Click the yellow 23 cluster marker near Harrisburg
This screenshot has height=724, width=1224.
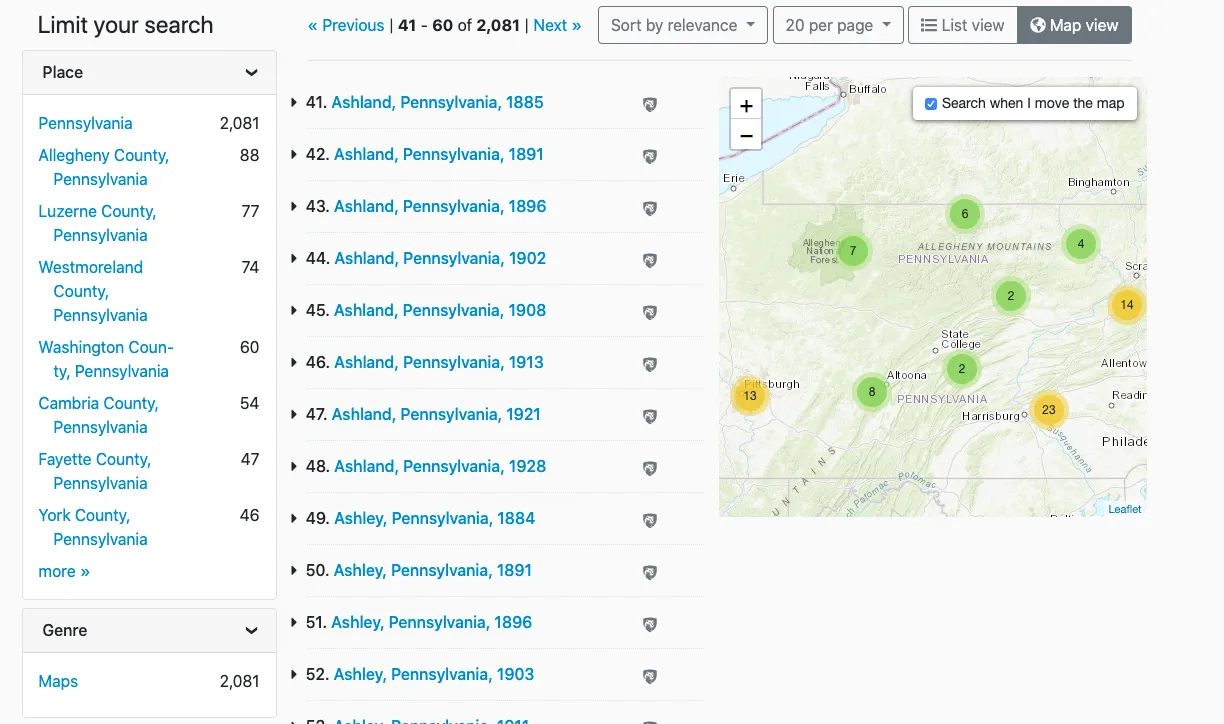click(1048, 409)
